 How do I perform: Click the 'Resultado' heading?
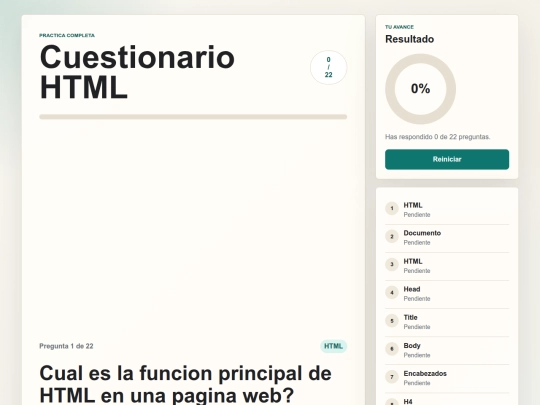pos(409,39)
